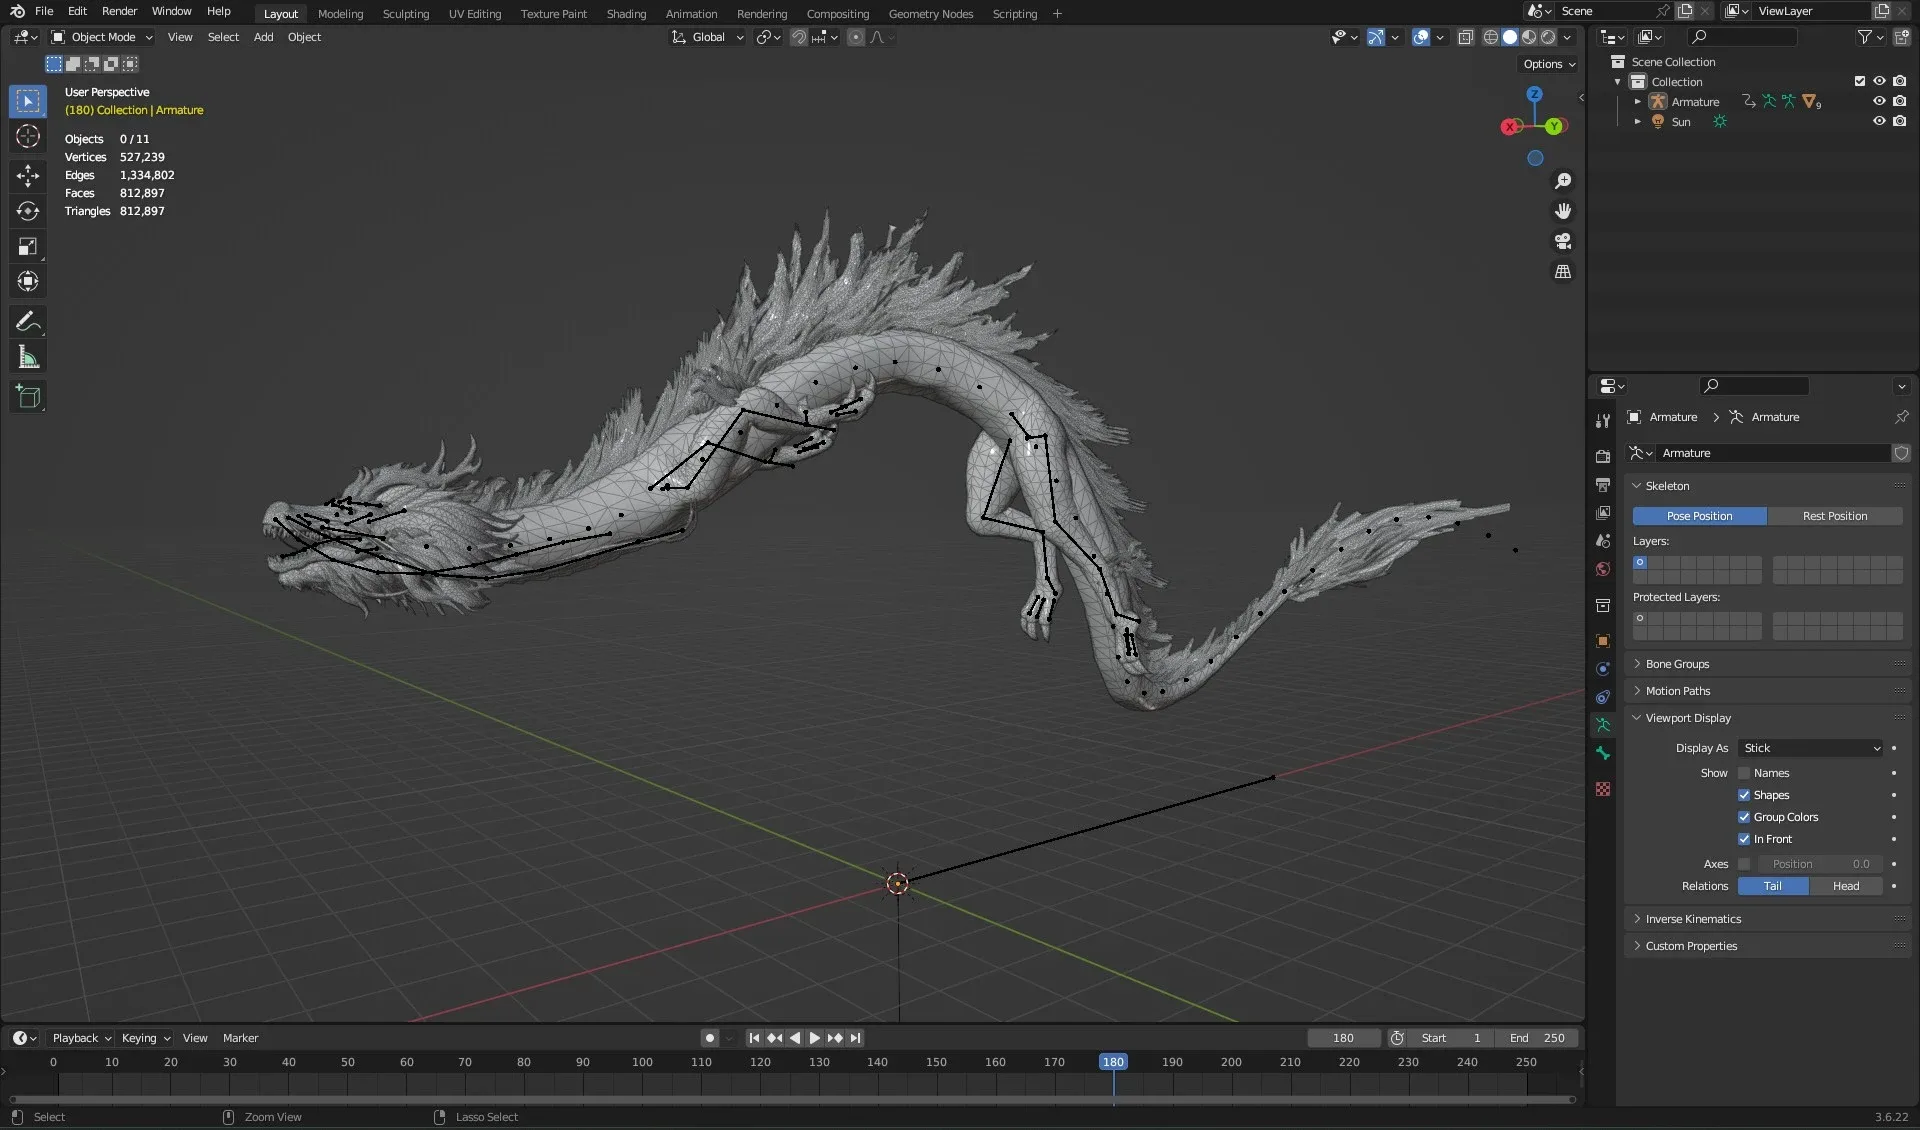Select the Measure tool
The height and width of the screenshot is (1130, 1920).
tap(28, 356)
